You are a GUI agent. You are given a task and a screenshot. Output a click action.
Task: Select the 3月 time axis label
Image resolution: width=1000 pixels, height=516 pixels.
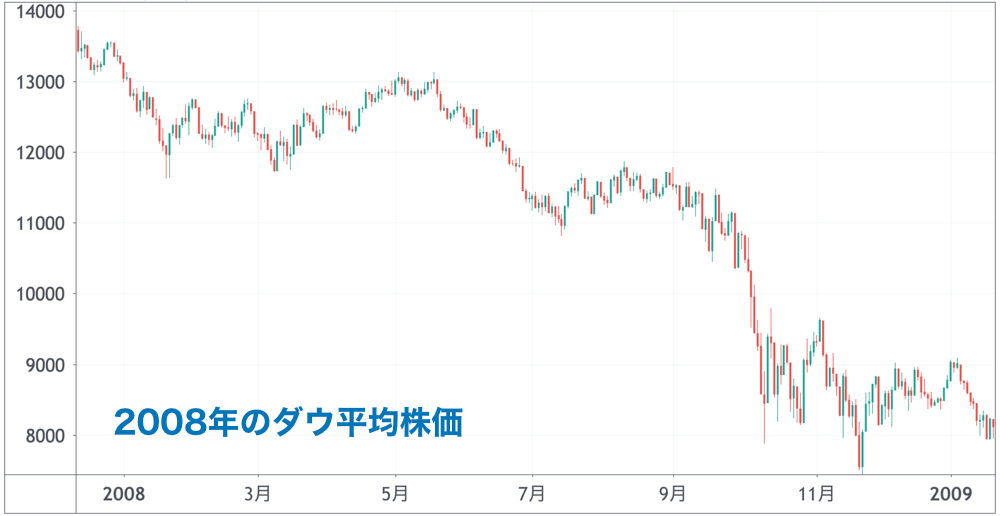[x=258, y=494]
